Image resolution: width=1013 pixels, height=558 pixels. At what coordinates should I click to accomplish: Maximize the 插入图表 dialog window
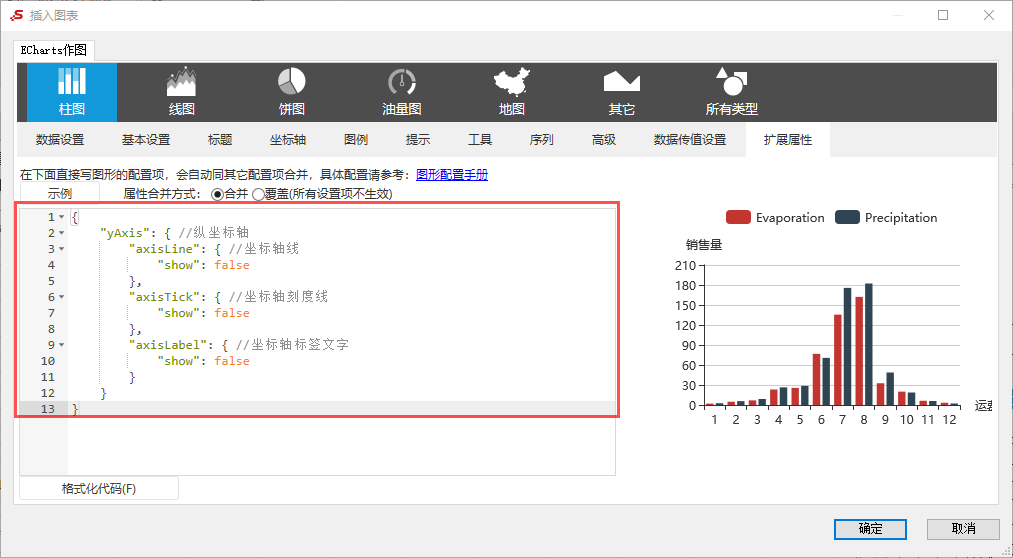pos(943,16)
